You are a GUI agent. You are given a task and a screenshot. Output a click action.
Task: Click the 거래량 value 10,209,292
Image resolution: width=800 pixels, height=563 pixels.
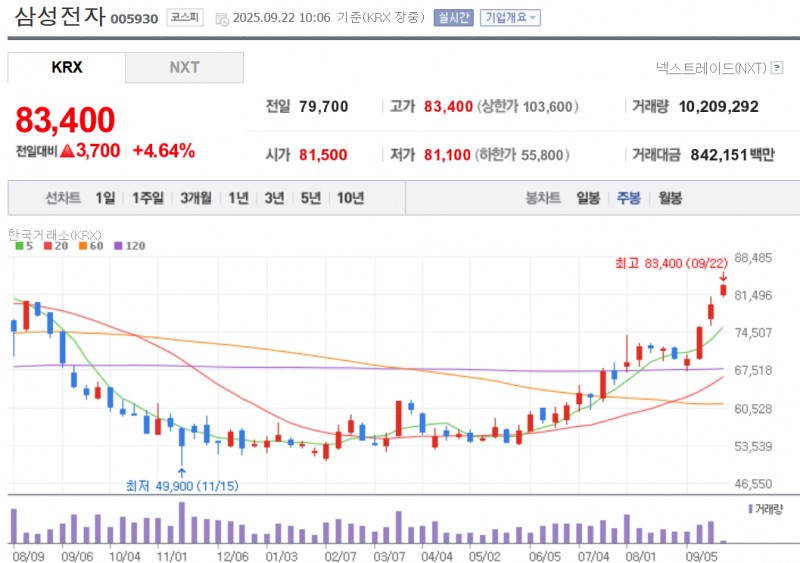pos(718,106)
